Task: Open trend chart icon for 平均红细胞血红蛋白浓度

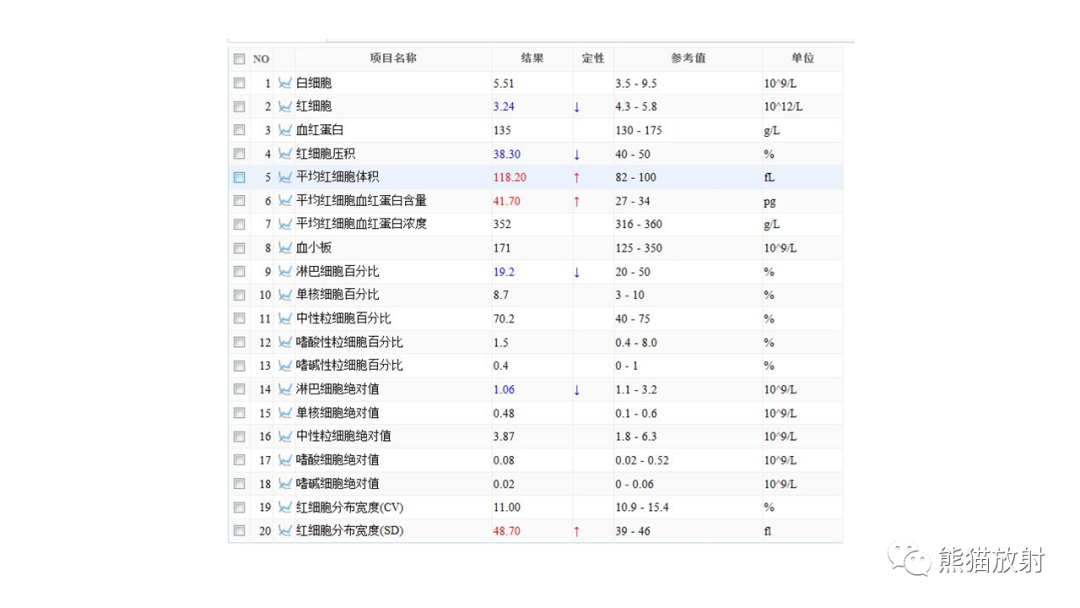Action: click(284, 224)
